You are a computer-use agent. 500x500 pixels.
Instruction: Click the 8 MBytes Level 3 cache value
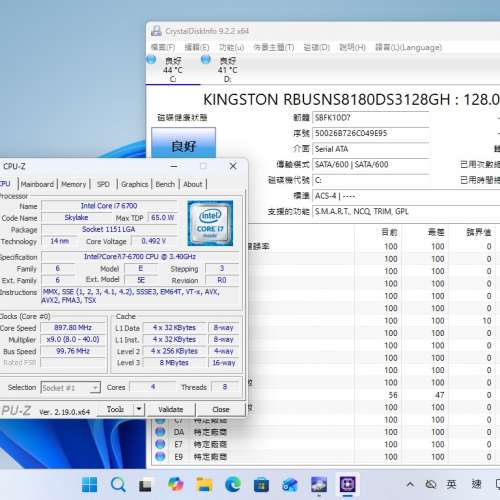coord(174,363)
